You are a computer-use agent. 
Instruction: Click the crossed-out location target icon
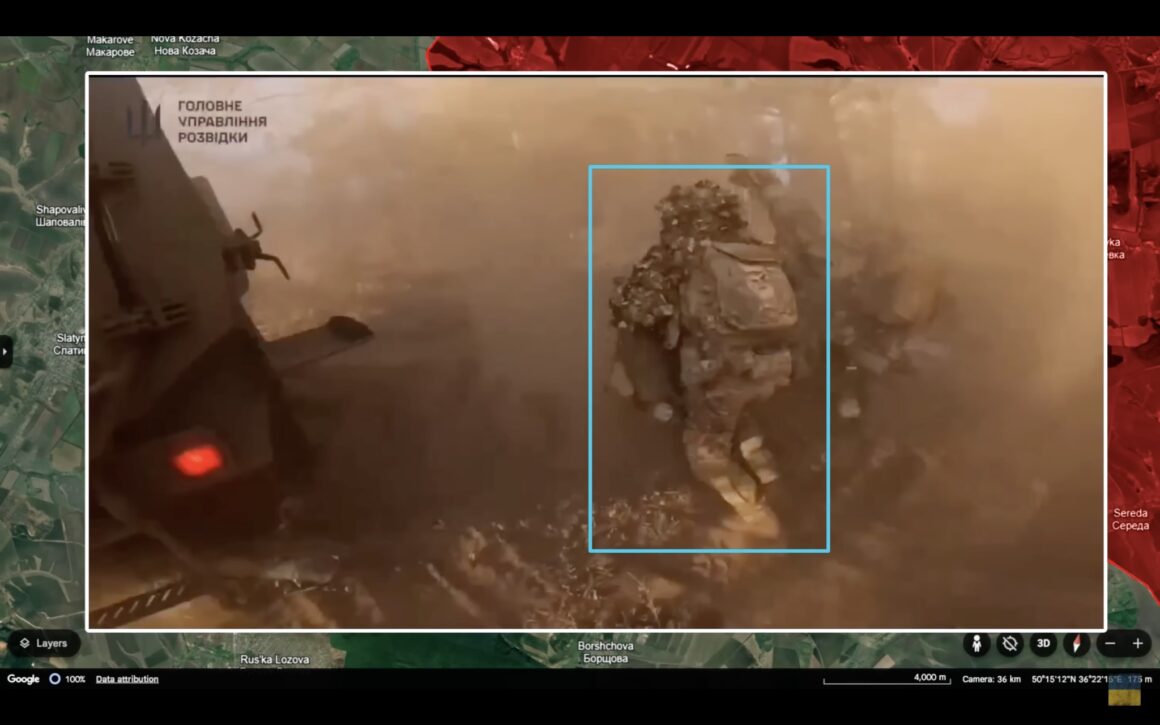click(1010, 644)
